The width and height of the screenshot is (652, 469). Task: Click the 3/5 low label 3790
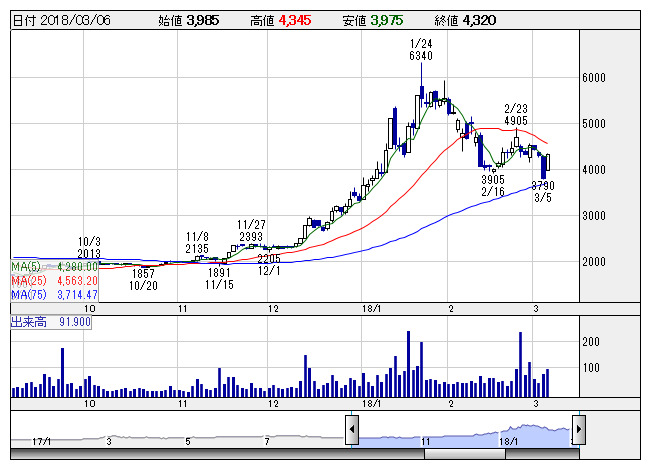(542, 185)
